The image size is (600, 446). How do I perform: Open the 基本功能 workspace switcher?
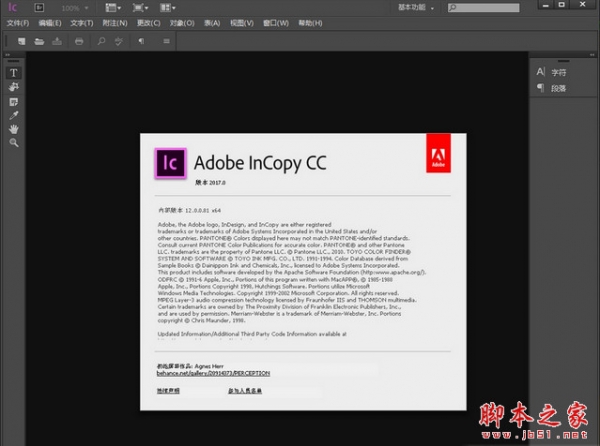416,7
